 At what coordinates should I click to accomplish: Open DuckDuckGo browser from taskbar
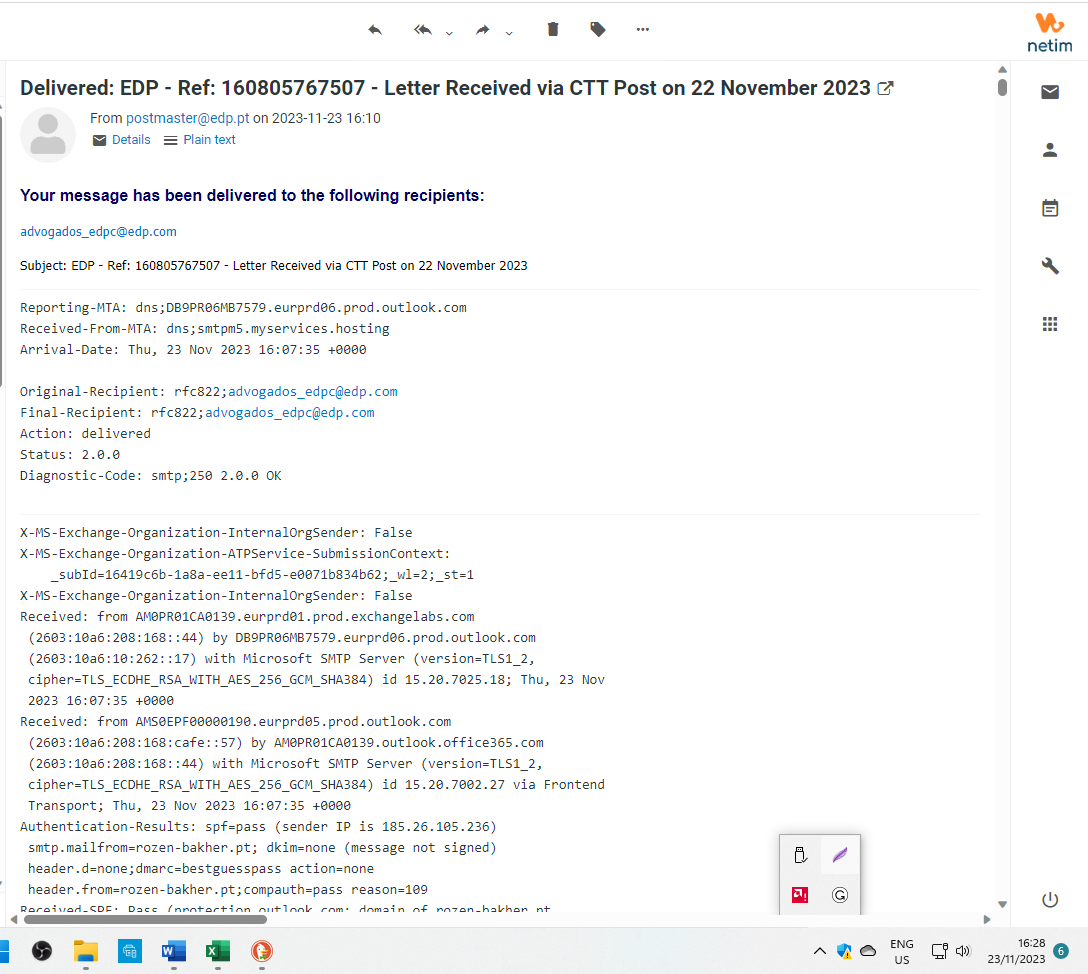tap(262, 951)
